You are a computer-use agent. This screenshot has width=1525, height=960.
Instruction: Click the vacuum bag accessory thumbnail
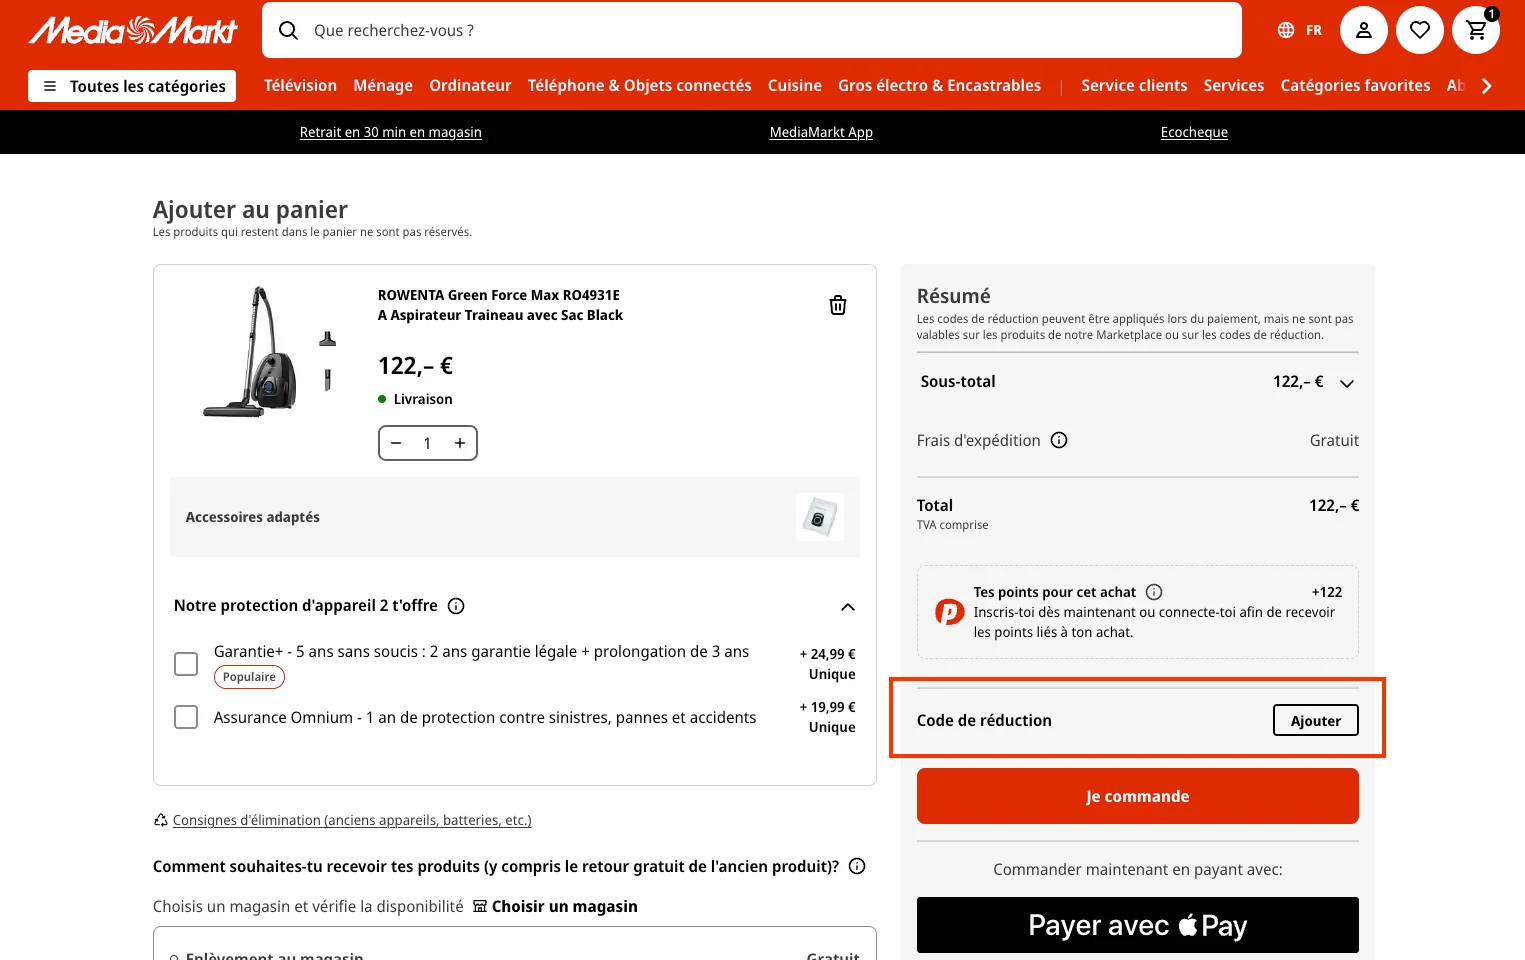pos(819,517)
